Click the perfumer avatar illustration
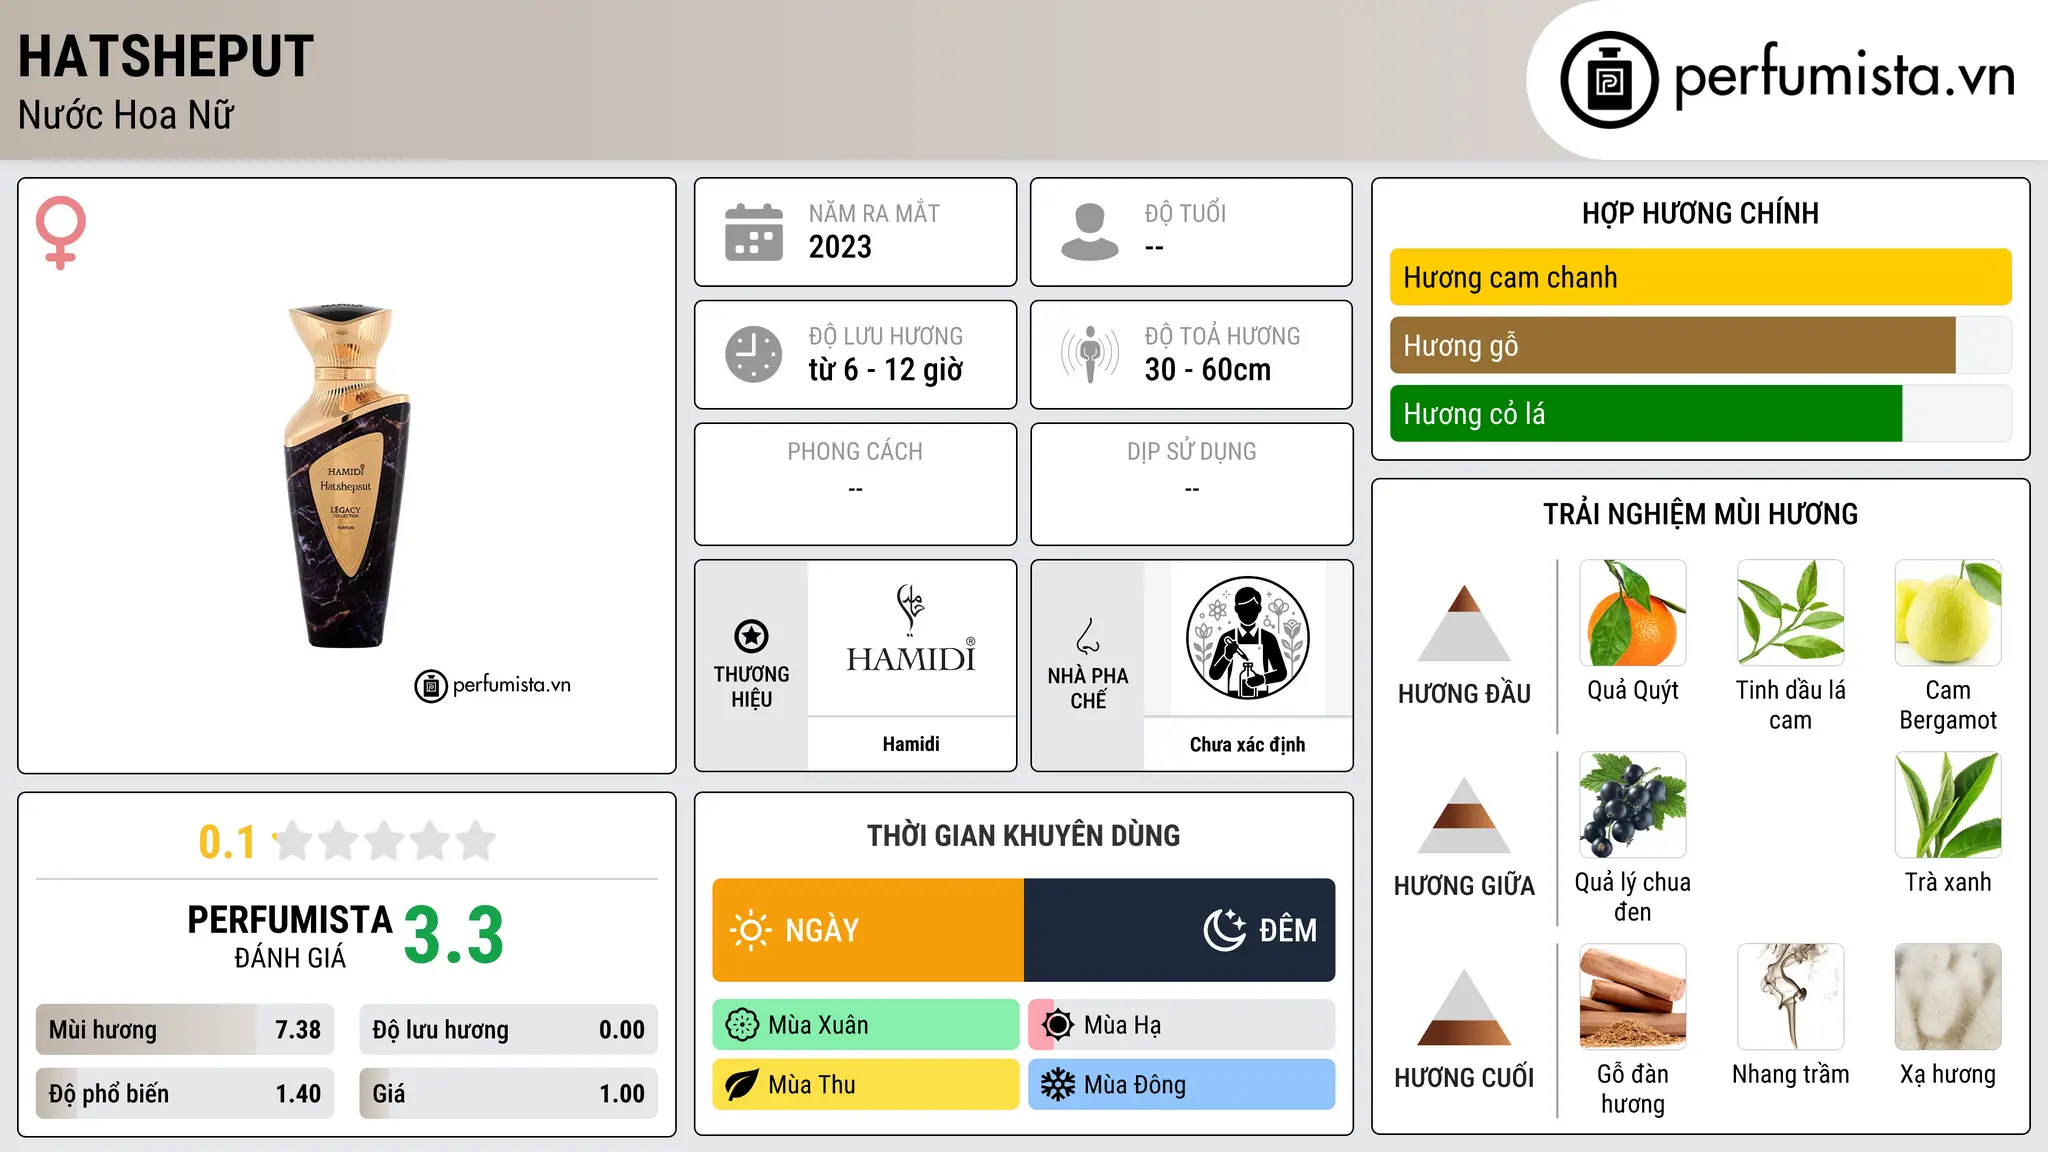 pyautogui.click(x=1247, y=638)
